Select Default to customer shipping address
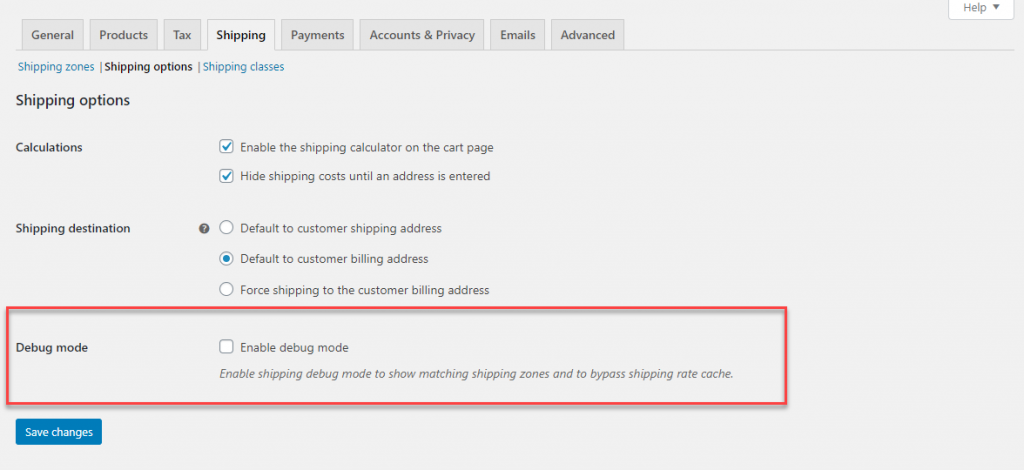This screenshot has width=1024, height=470. 227,228
